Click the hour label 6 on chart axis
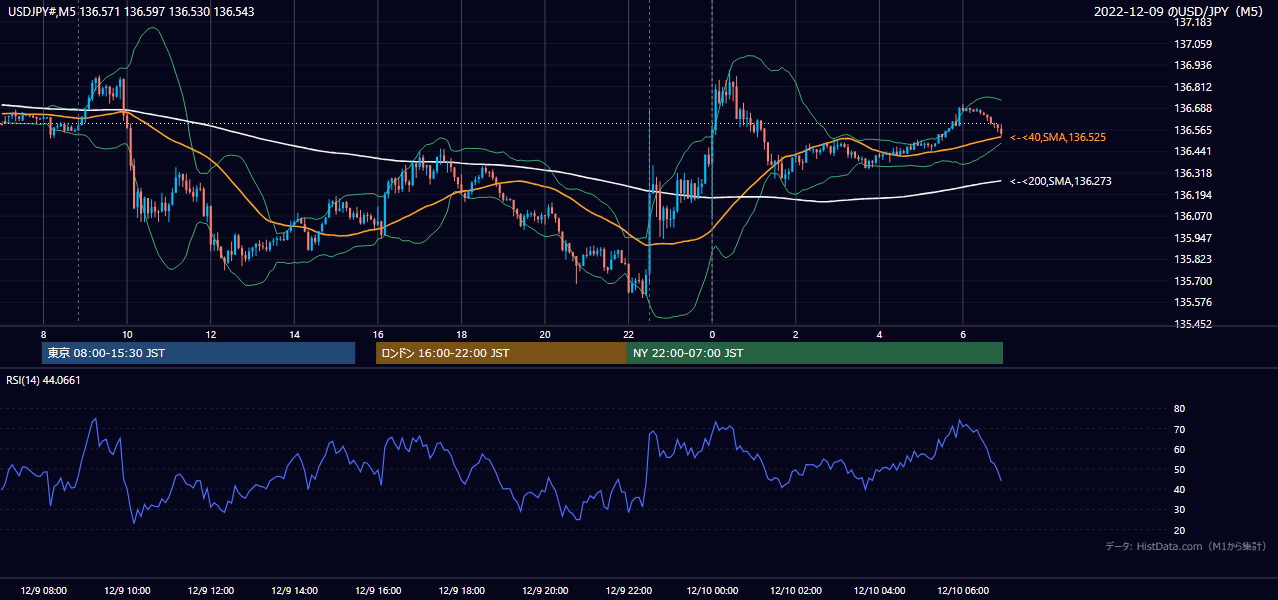The image size is (1278, 600). coord(962,334)
